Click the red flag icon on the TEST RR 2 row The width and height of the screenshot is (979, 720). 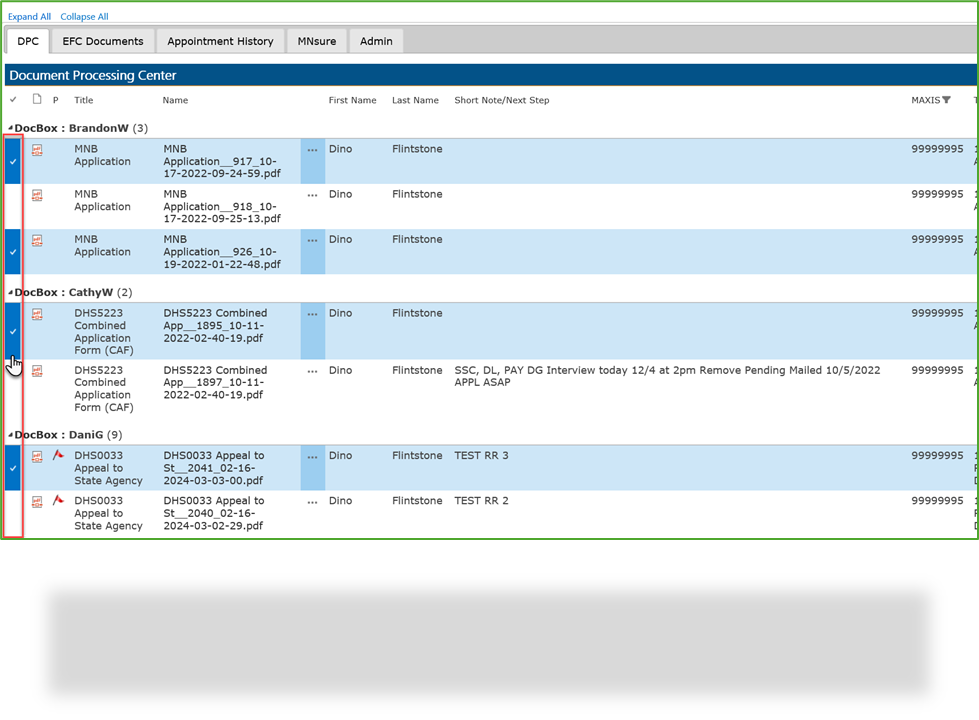pos(58,501)
